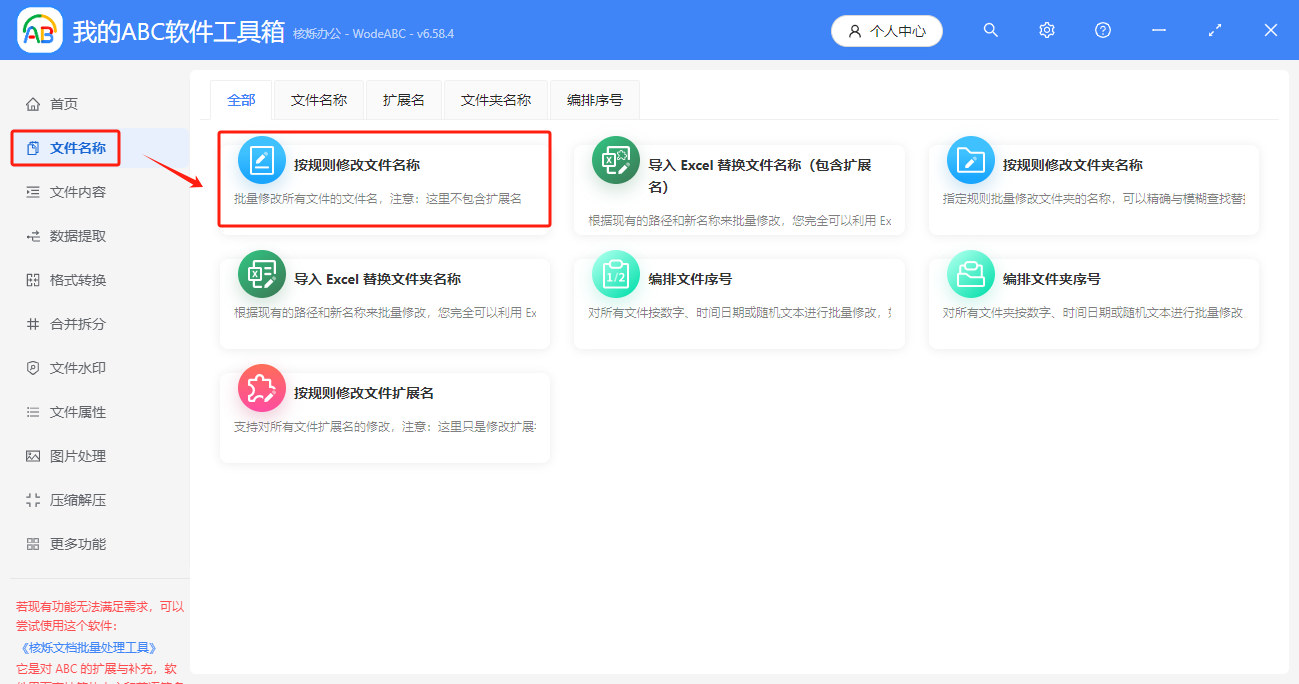
Task: Click the pink puzzle extension icon
Action: 262,388
